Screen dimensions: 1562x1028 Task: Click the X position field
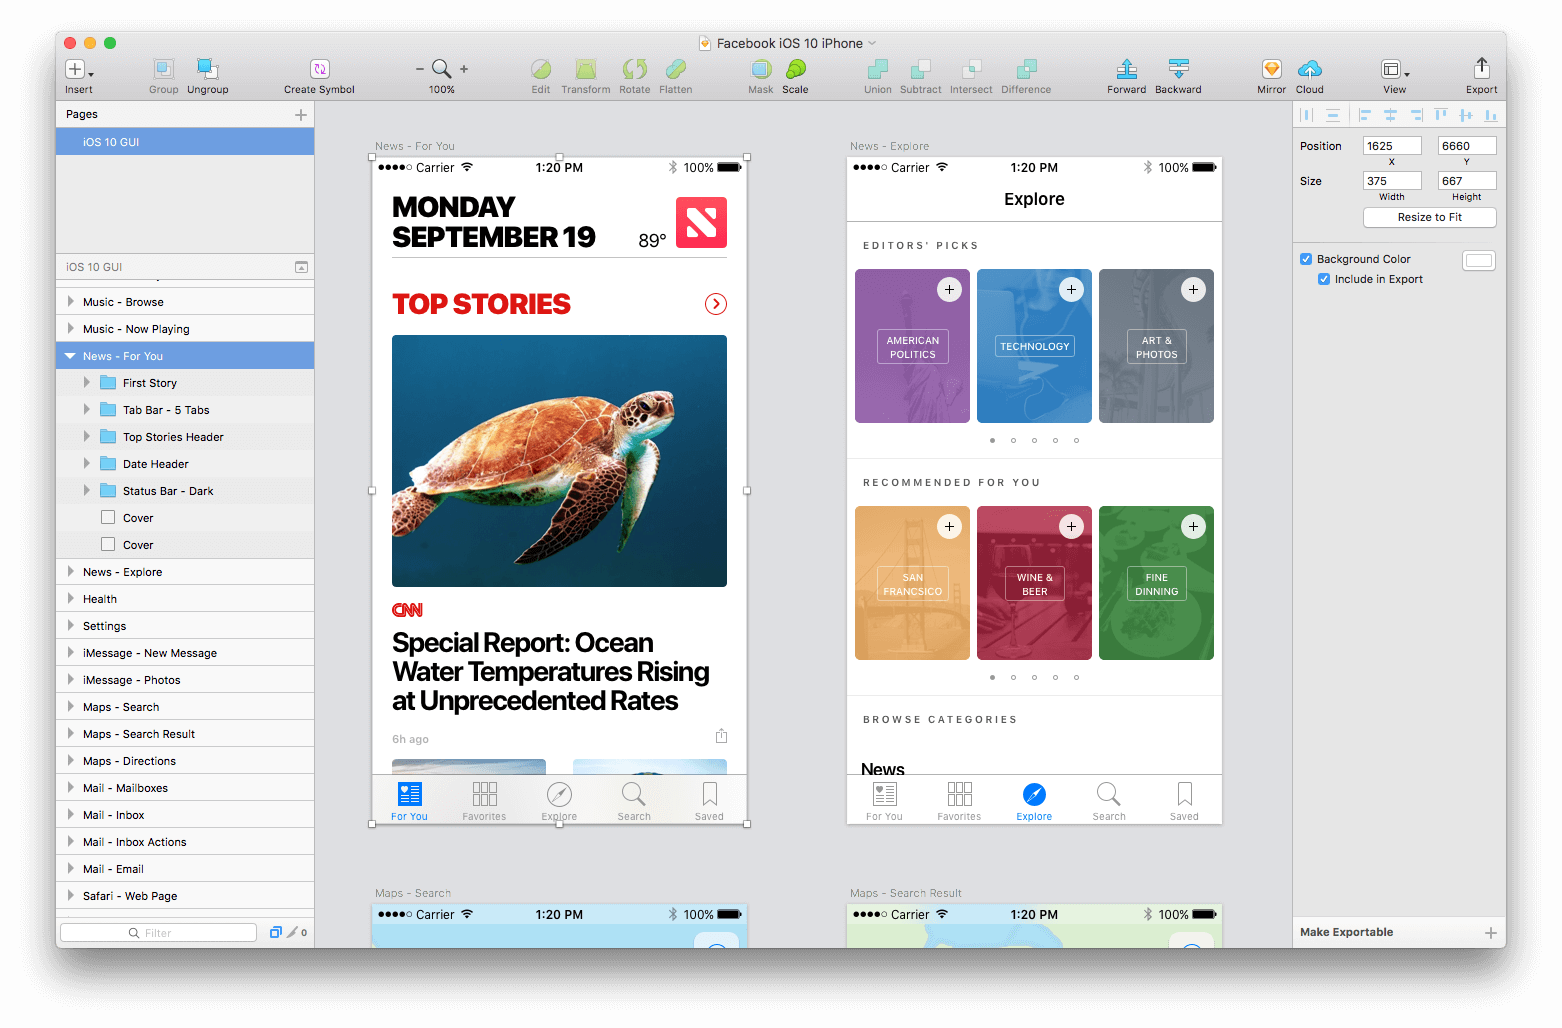pos(1392,146)
